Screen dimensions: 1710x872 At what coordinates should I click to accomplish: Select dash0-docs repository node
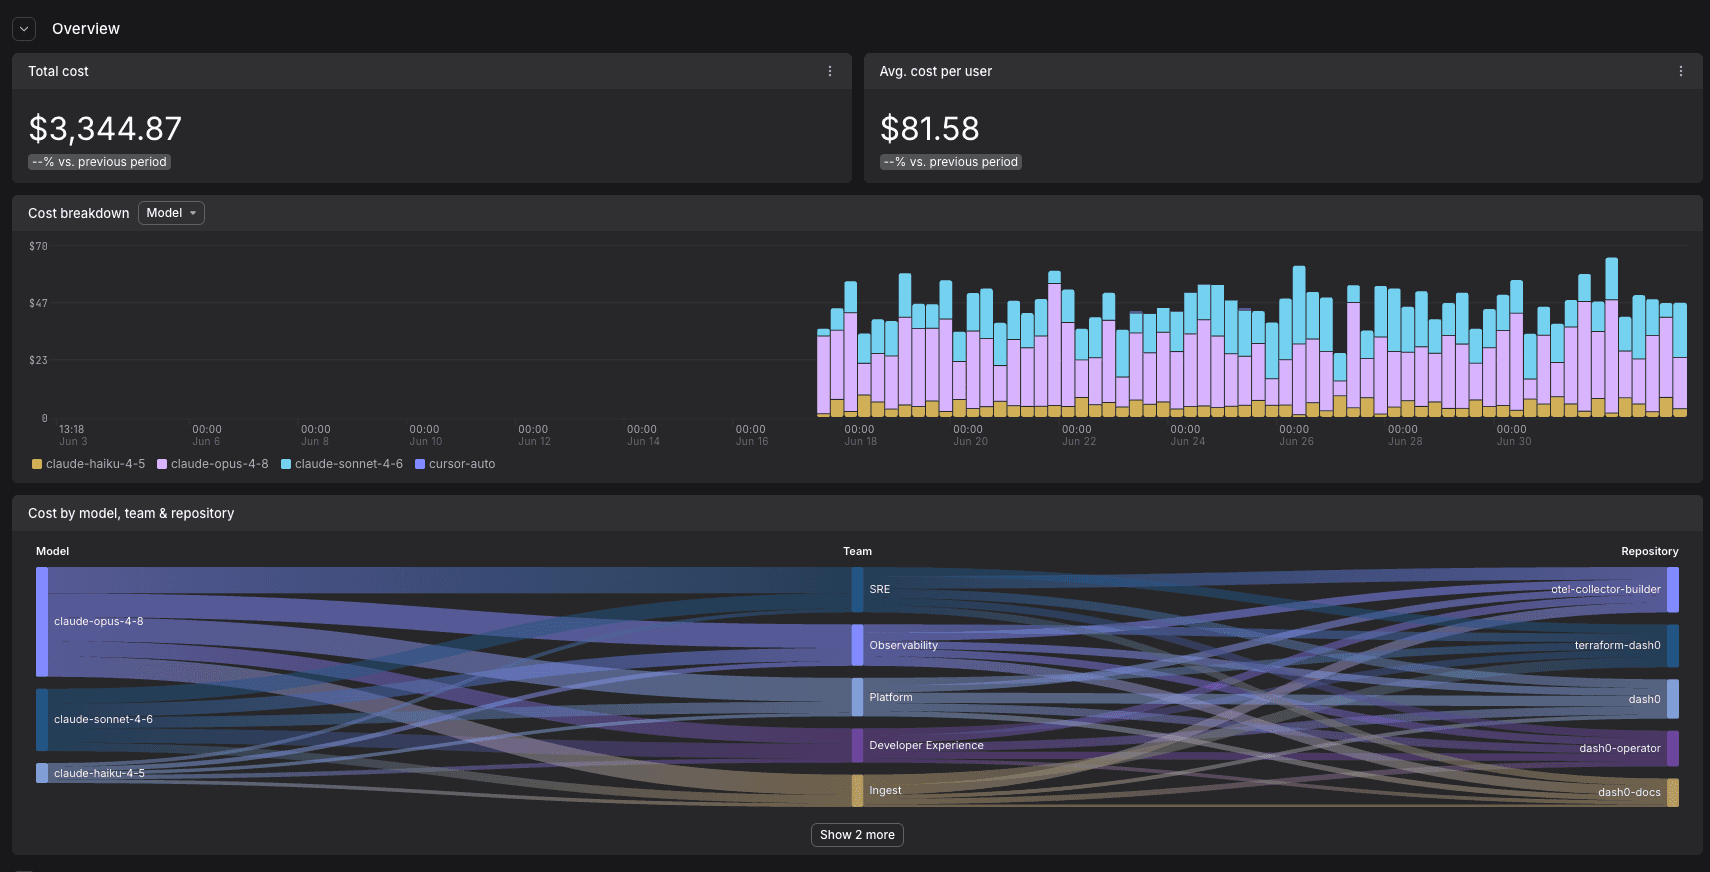(1673, 793)
